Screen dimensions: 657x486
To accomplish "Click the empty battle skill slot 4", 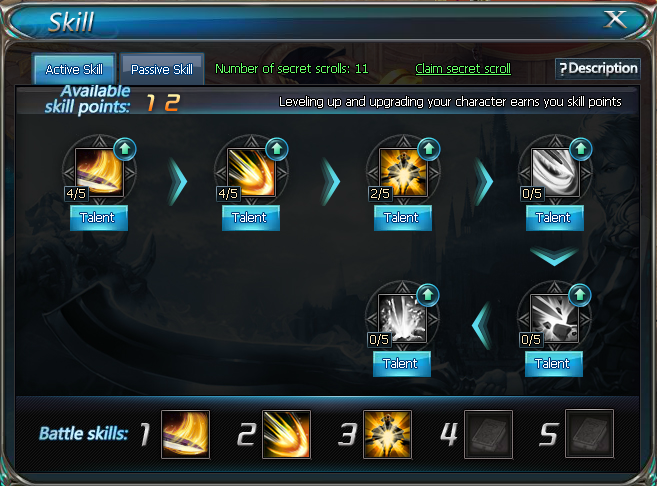I will click(x=489, y=434).
